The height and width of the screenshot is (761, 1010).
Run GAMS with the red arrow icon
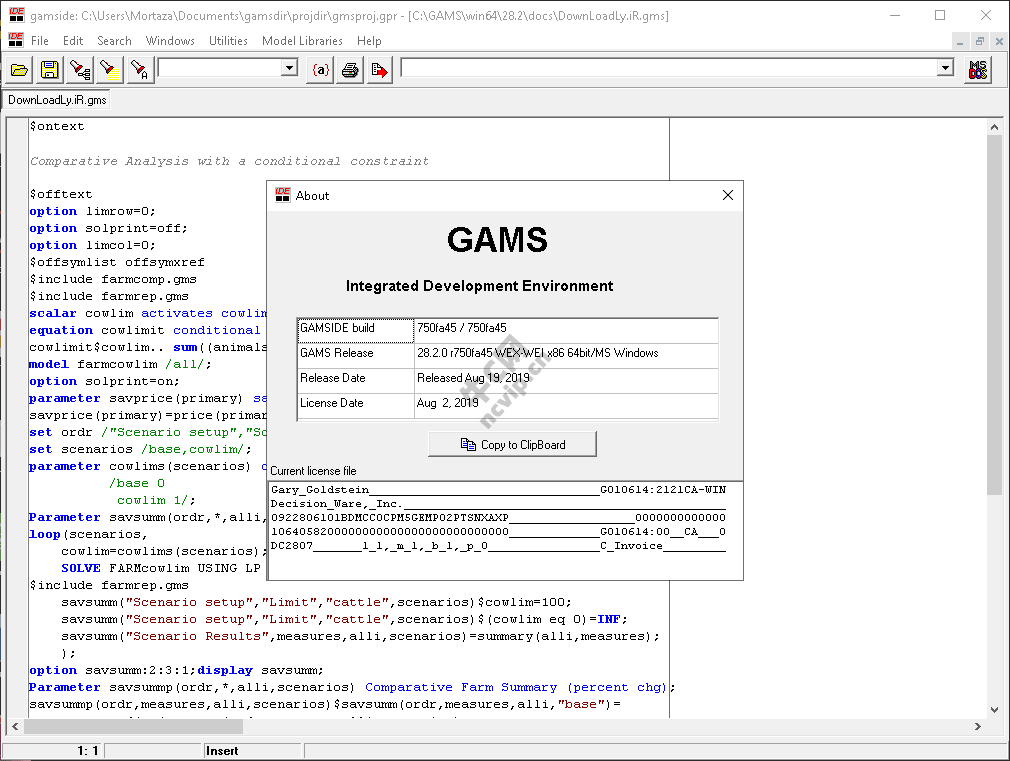click(379, 70)
